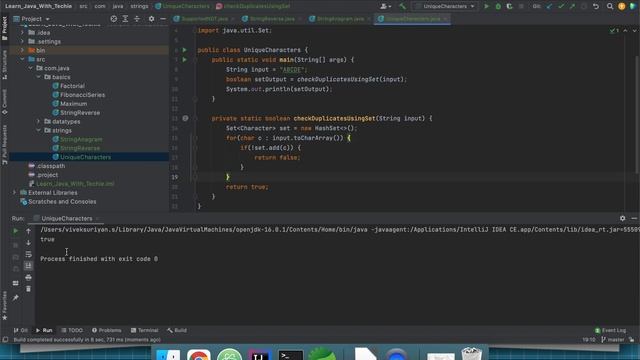
Task: Toggle scroll to end in Run console
Action: (x=28, y=266)
